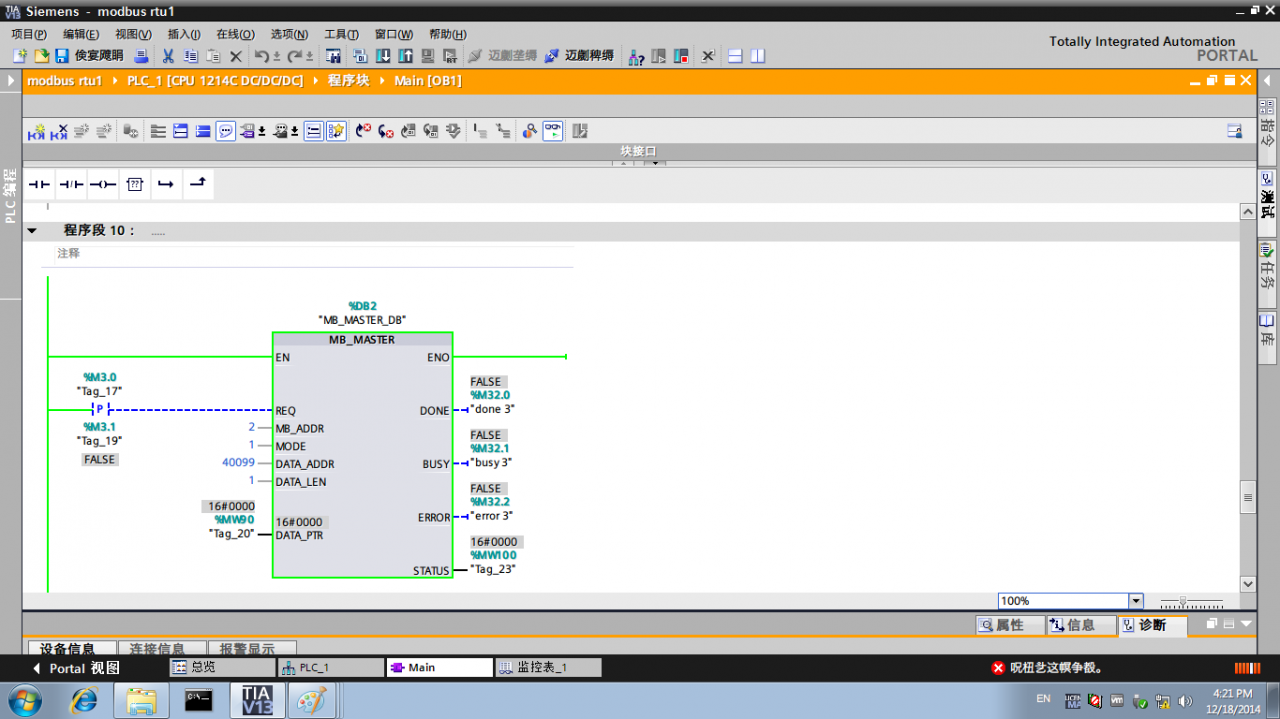Insert a new network in editor toolbar

(x=37, y=131)
